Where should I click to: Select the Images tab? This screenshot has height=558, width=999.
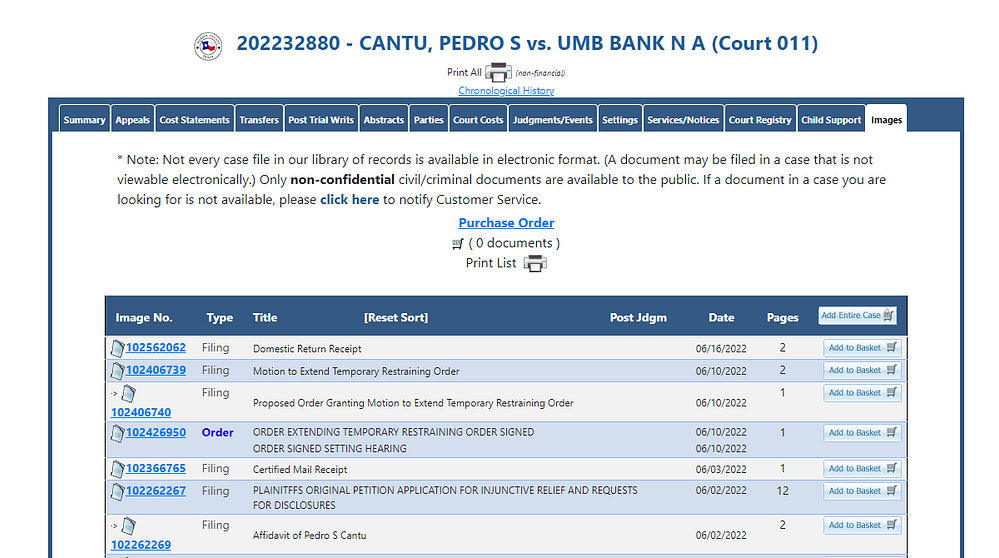(886, 119)
